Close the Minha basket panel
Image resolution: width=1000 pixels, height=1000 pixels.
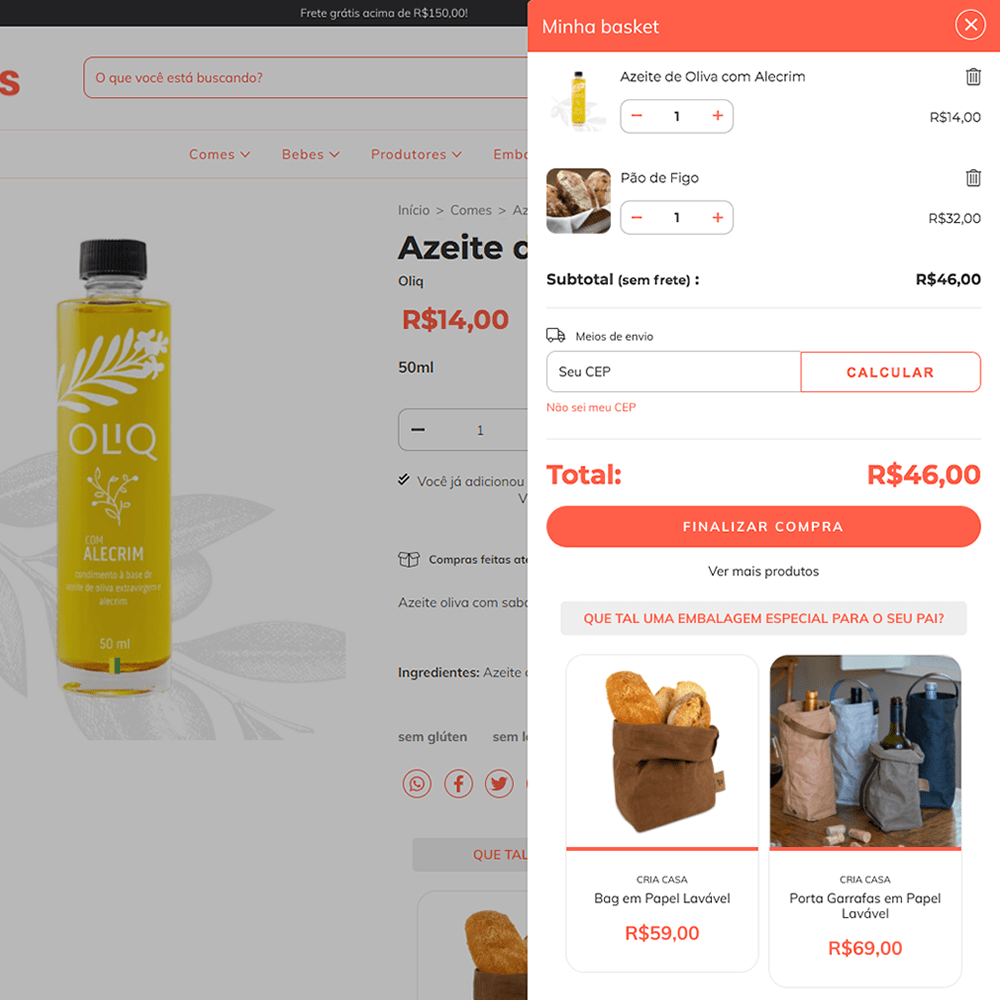click(x=970, y=25)
